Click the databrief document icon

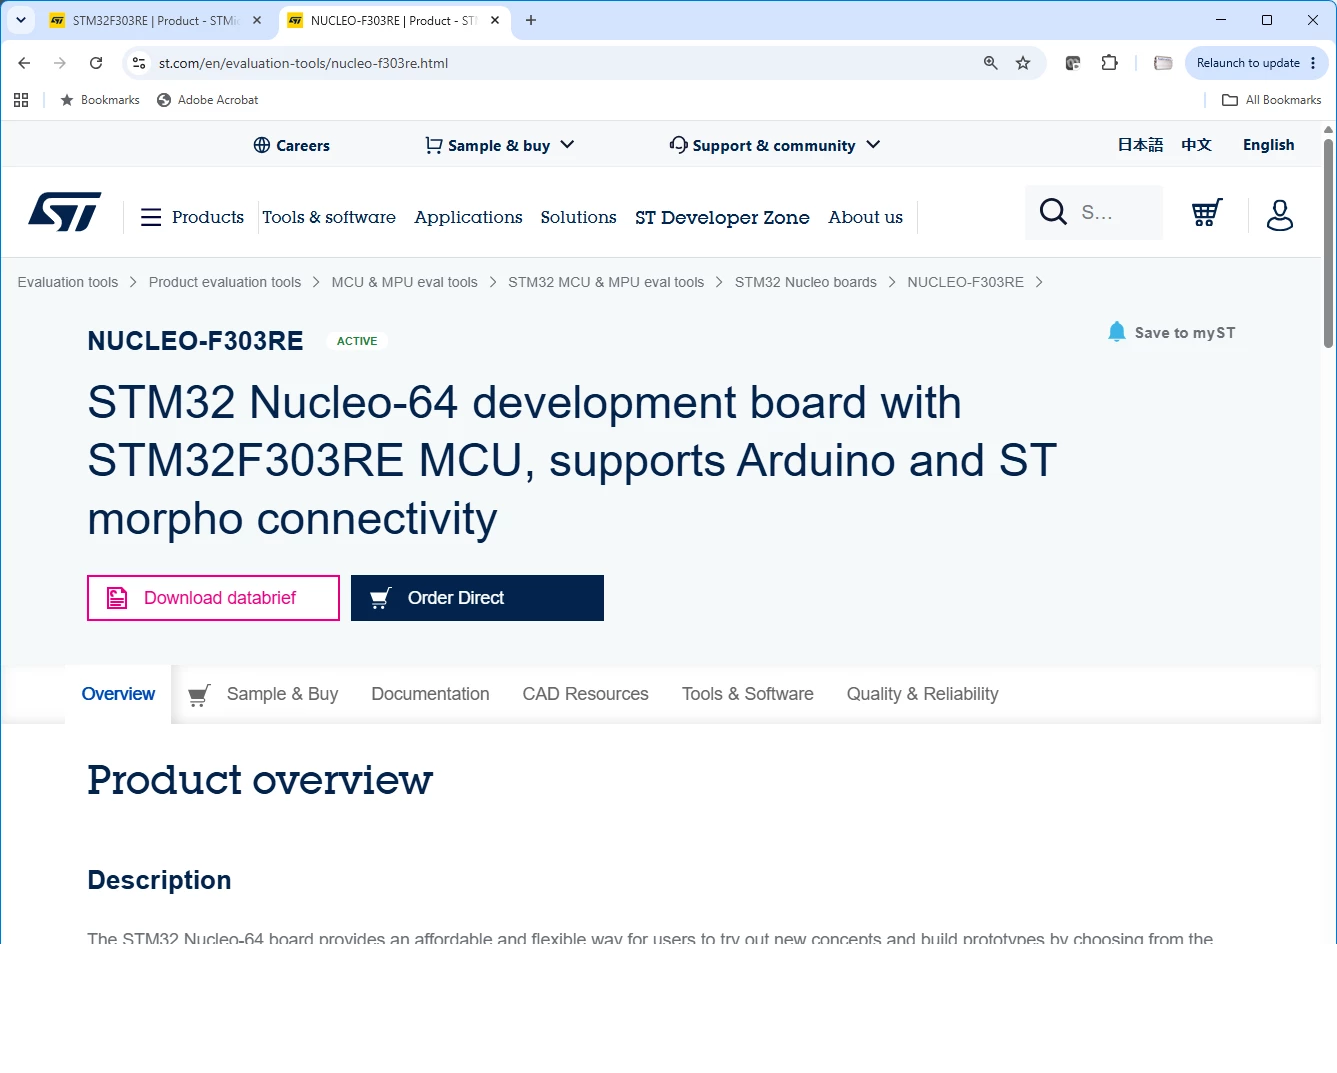click(117, 598)
